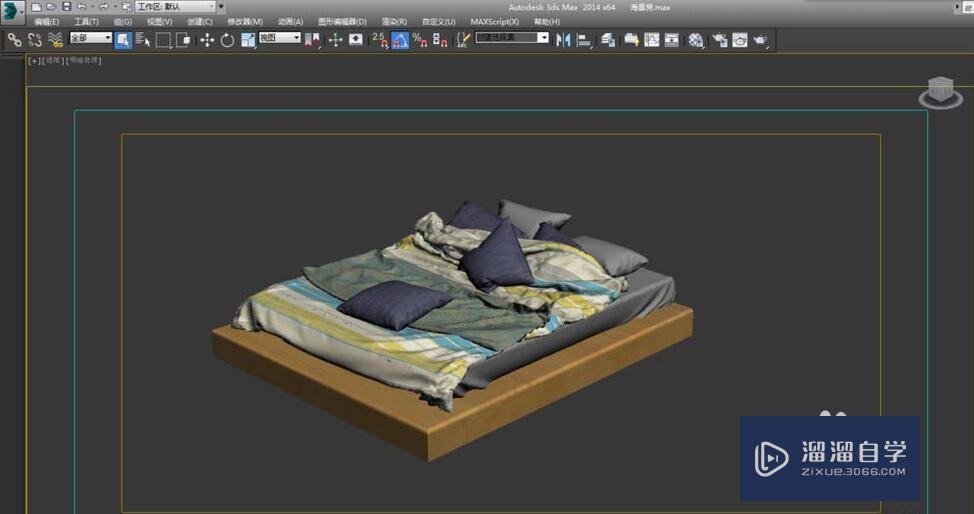
Task: Click the Align tool icon
Action: (584, 40)
